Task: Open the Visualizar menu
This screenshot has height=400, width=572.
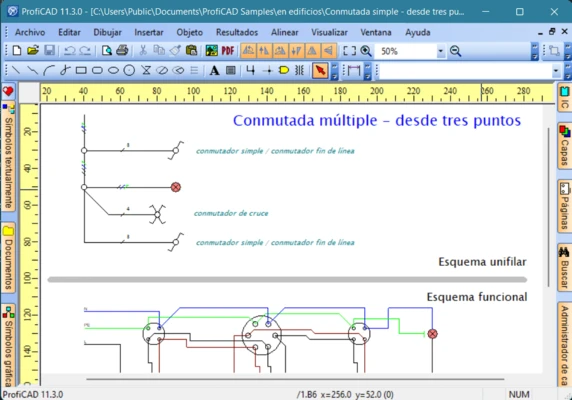Action: tap(329, 32)
